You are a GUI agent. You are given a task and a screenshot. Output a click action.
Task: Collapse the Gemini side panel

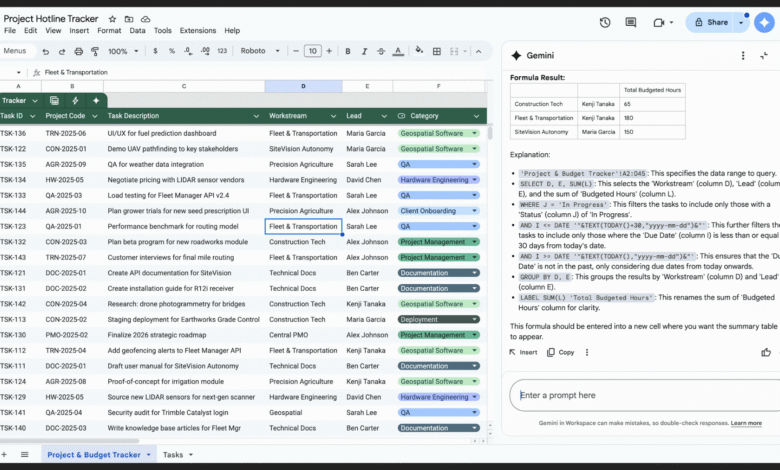click(764, 56)
